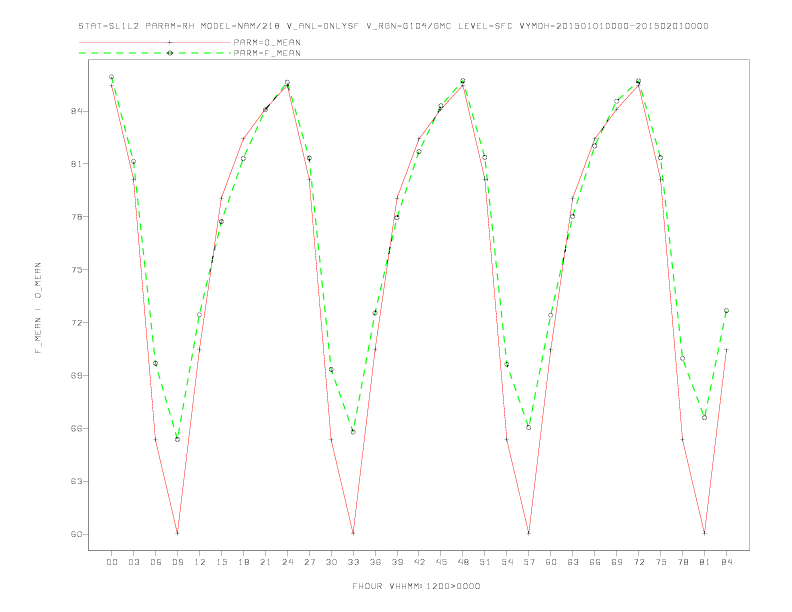Image resolution: width=792 pixels, height=612 pixels.
Task: Click x-axis hour label 00
Action: (x=112, y=562)
